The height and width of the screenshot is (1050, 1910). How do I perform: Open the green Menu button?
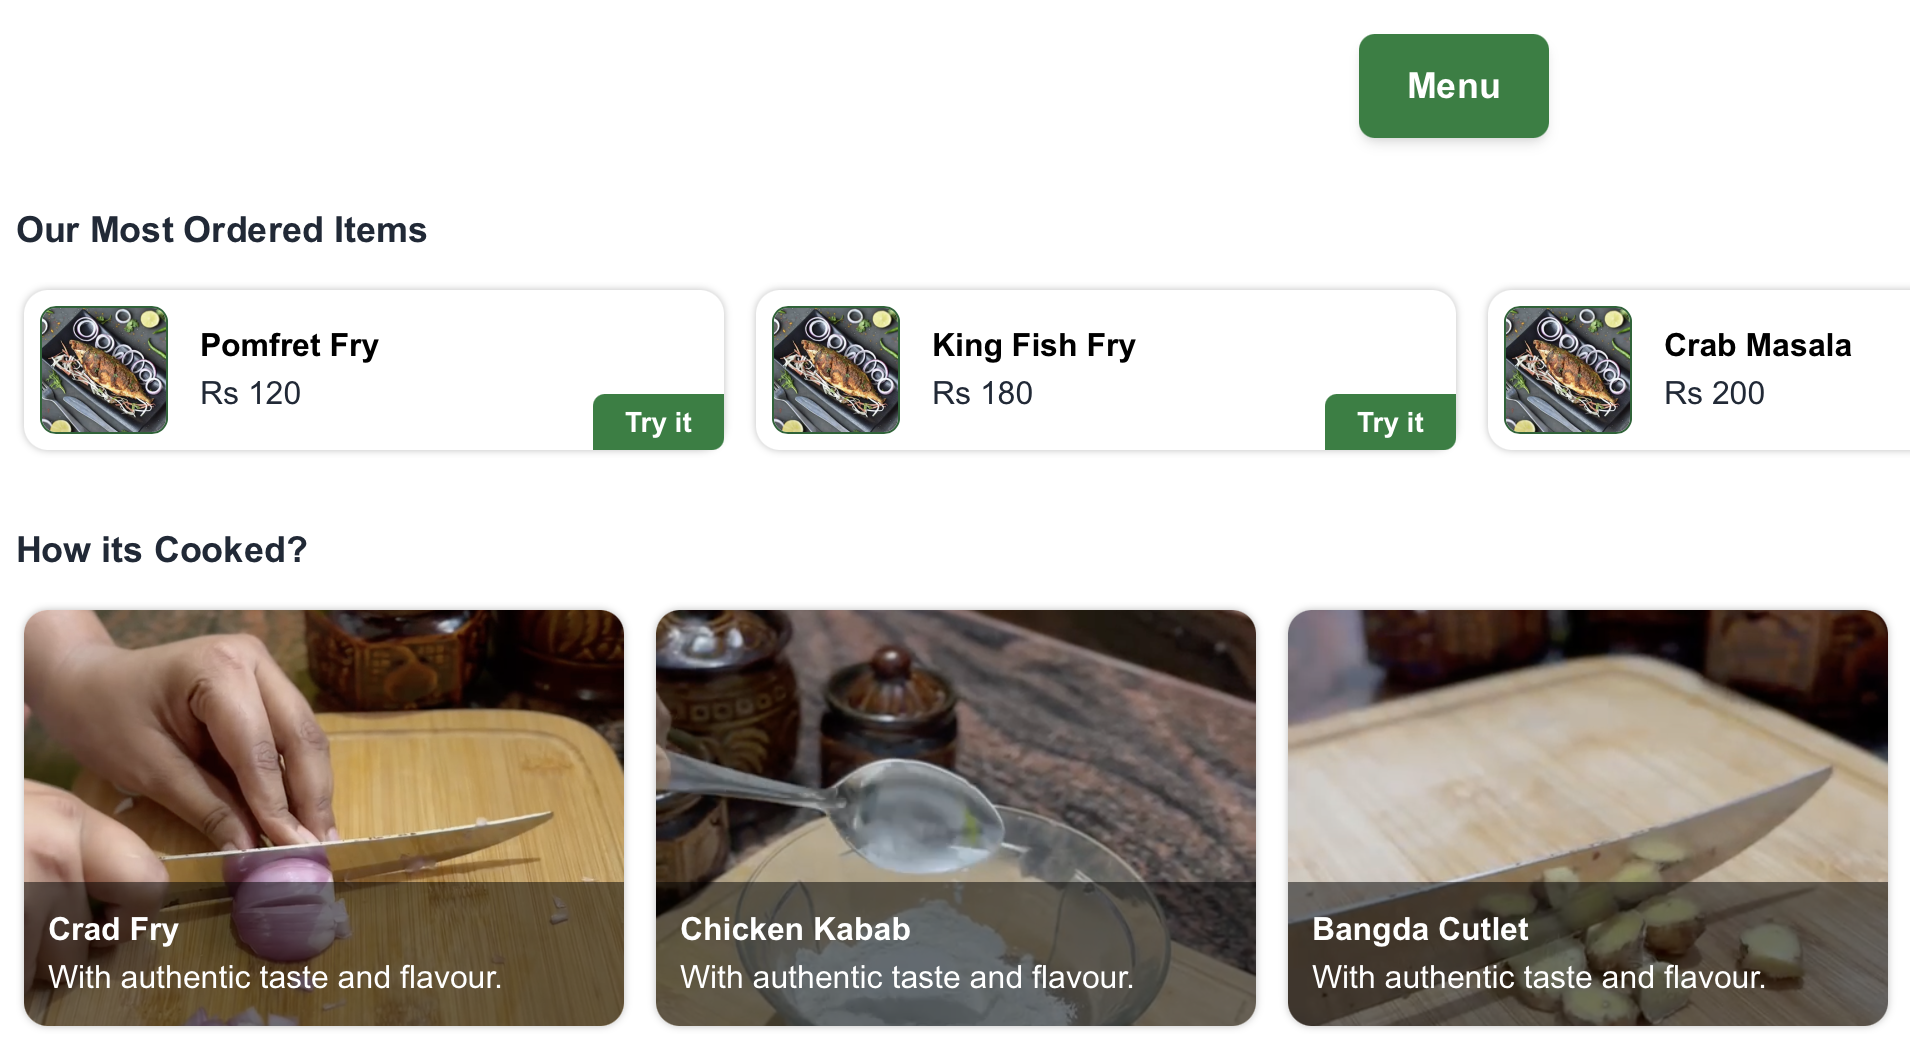[1453, 86]
